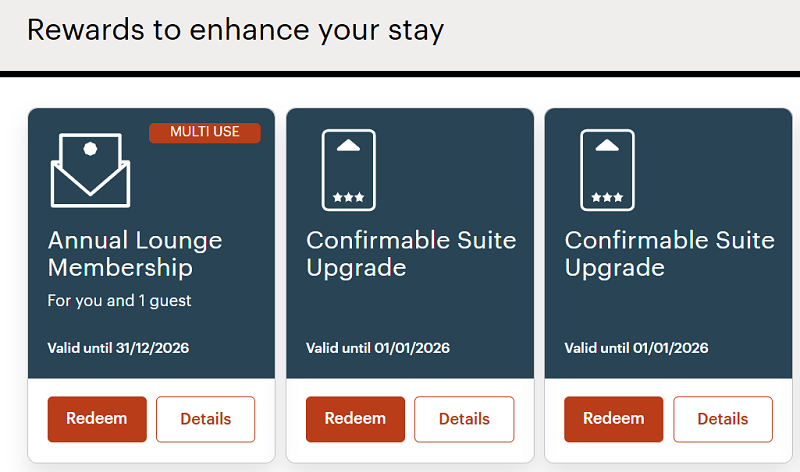Click the first Confirmable Suite Upgrade keycard icon
Viewport: 800px width, 472px height.
[x=348, y=170]
